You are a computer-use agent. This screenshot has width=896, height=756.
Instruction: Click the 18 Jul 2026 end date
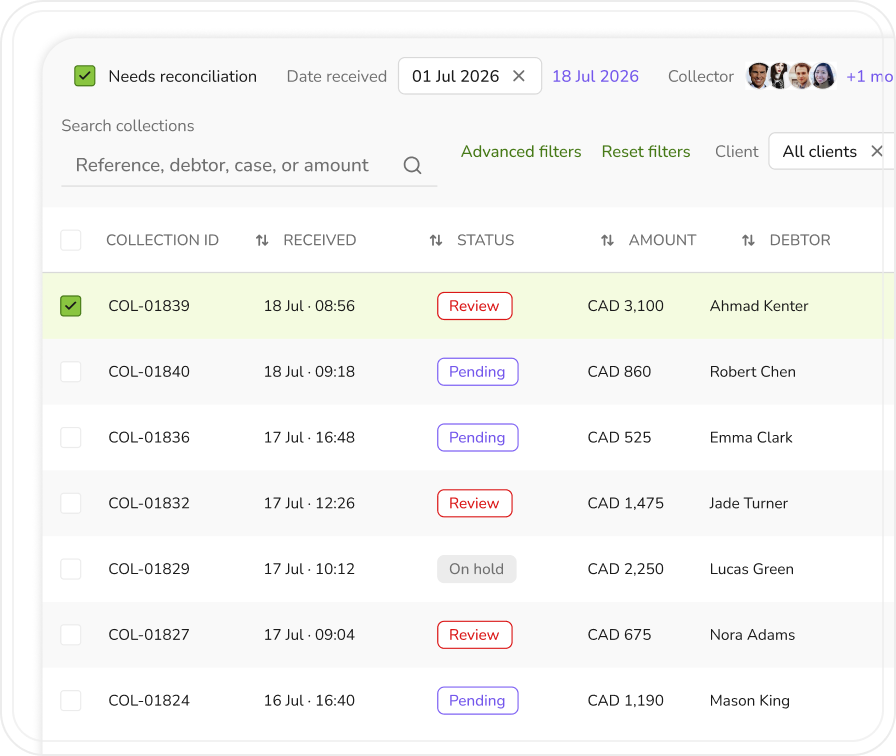pos(595,76)
